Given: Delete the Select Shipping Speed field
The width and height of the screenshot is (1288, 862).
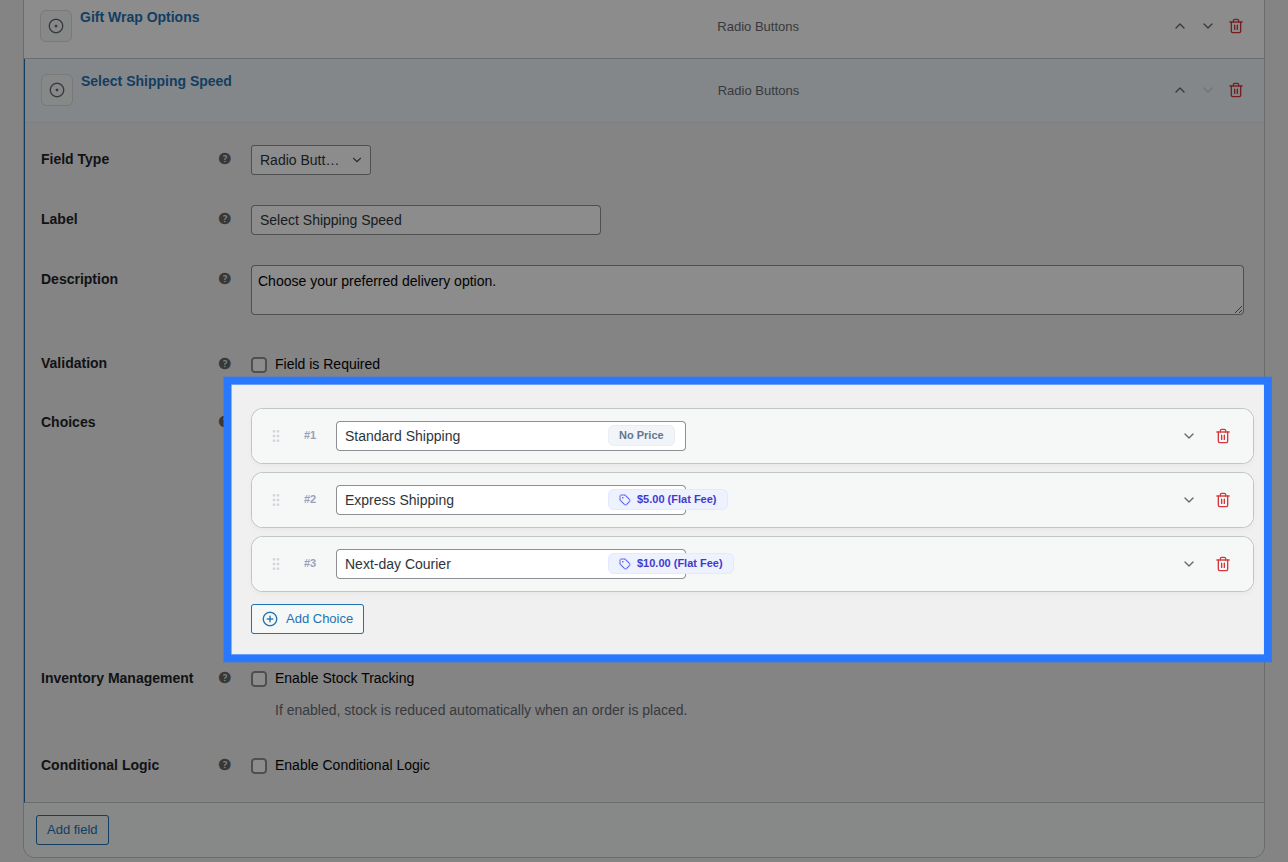Looking at the screenshot, I should [1236, 90].
